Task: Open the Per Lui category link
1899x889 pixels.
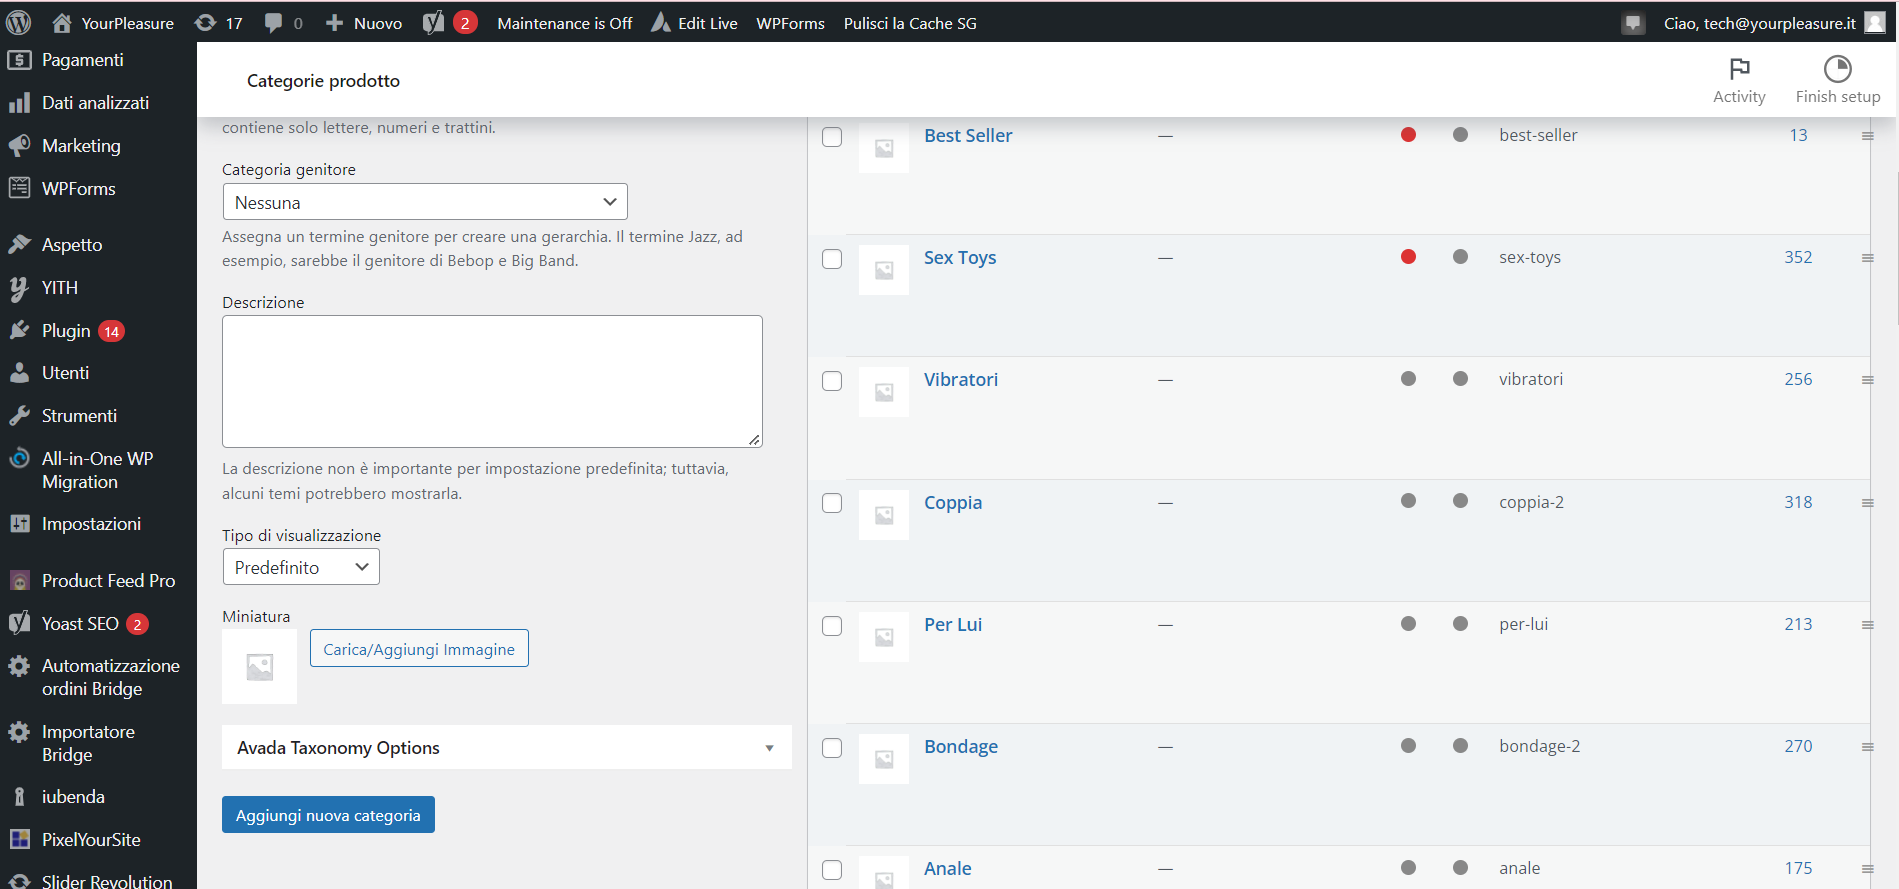Action: point(953,625)
